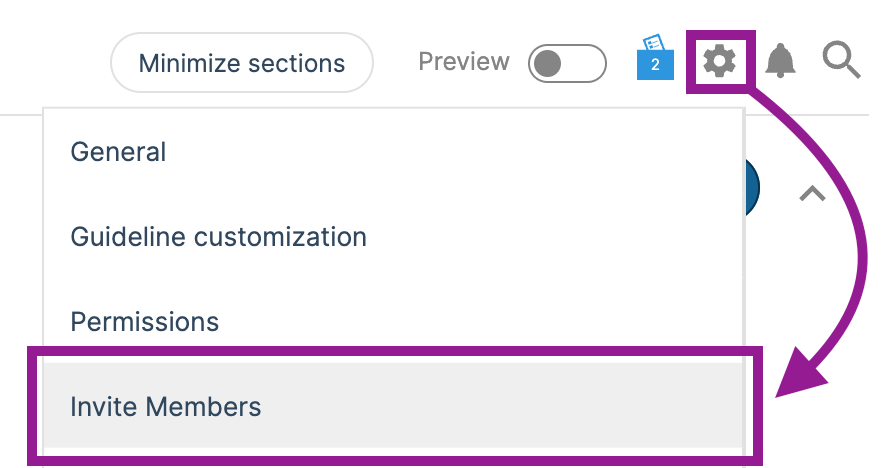Open notifications with the bell icon
The height and width of the screenshot is (468, 884).
point(780,60)
